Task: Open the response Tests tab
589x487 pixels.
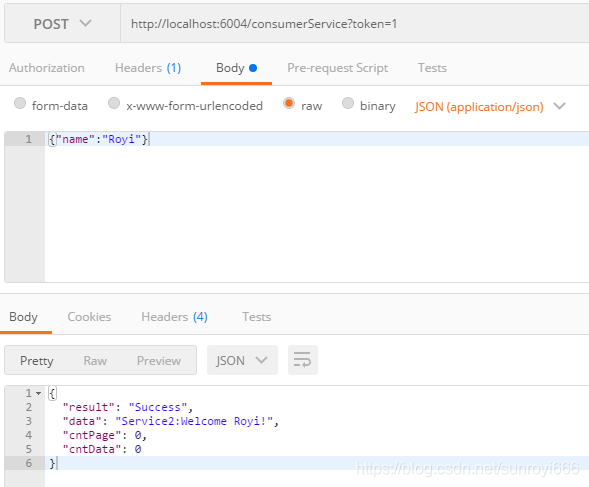Action: click(257, 317)
